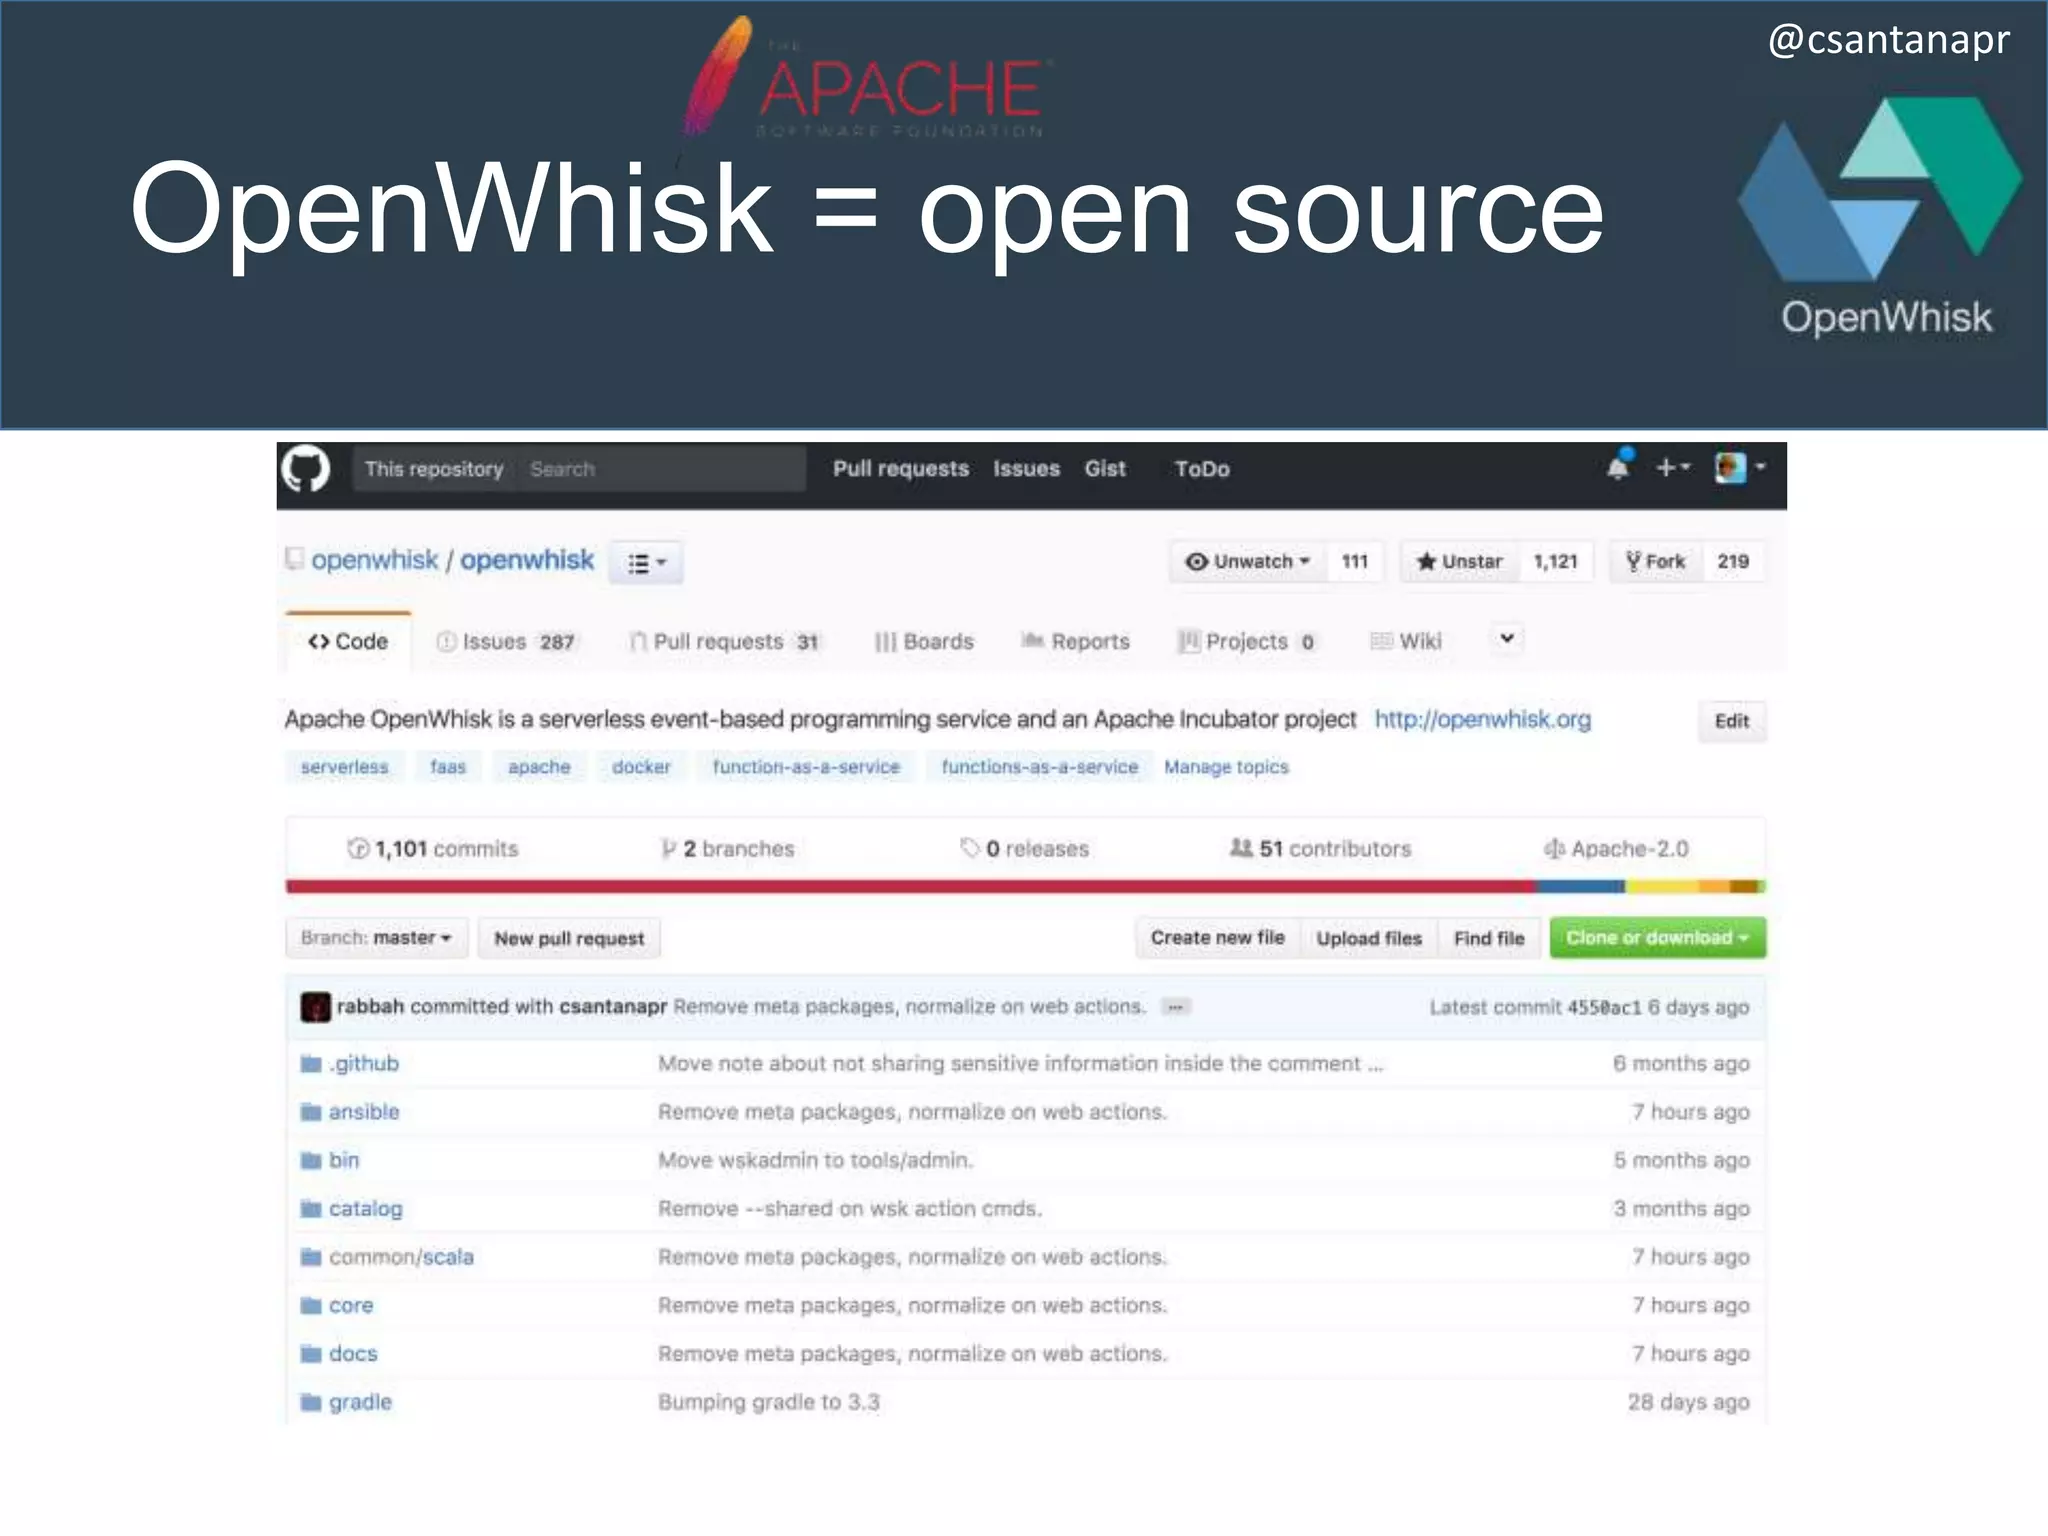Click Upload files
This screenshot has width=2048, height=1536.
point(1368,938)
